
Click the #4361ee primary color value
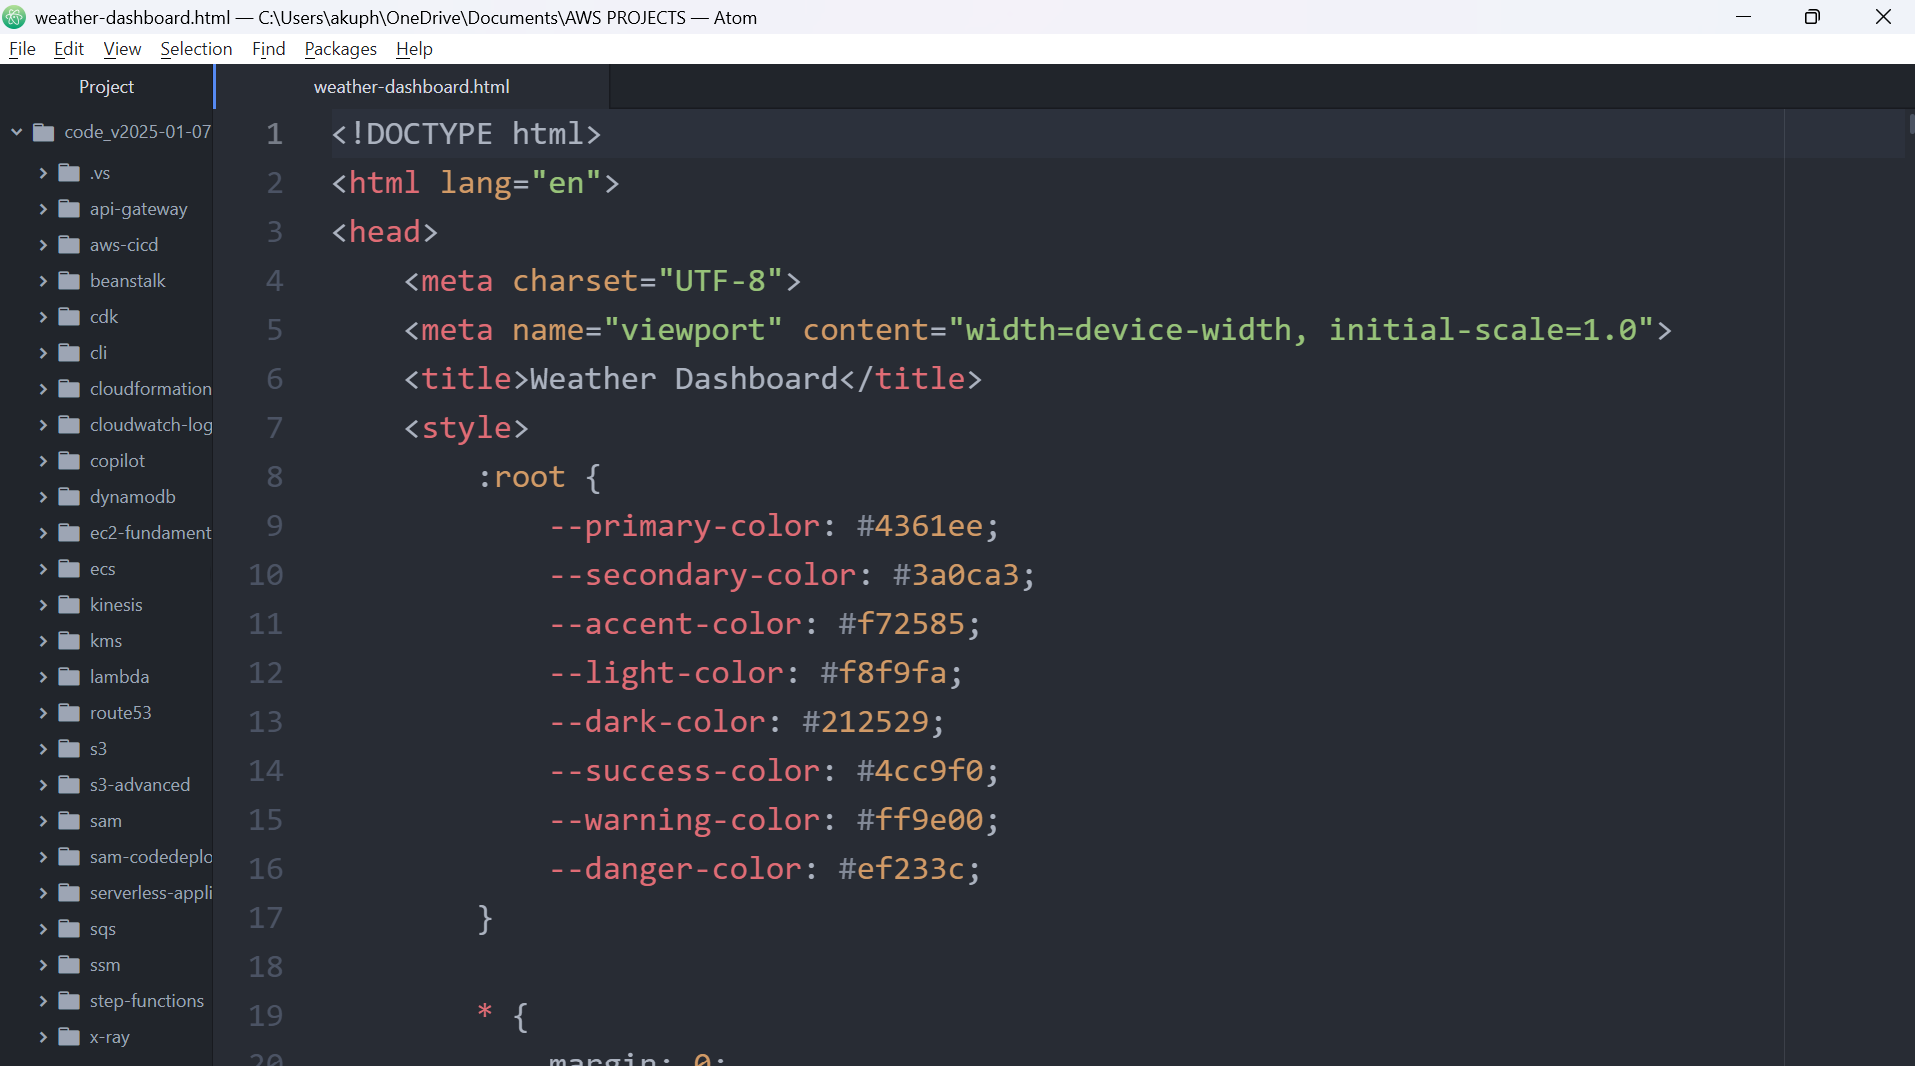[x=919, y=526]
